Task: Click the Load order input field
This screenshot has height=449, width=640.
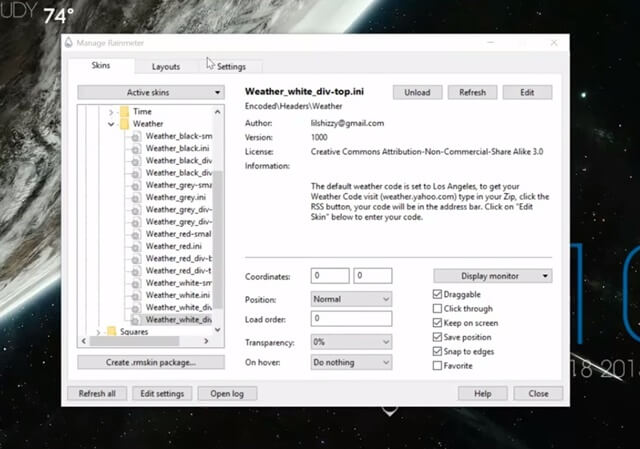Action: [x=351, y=318]
